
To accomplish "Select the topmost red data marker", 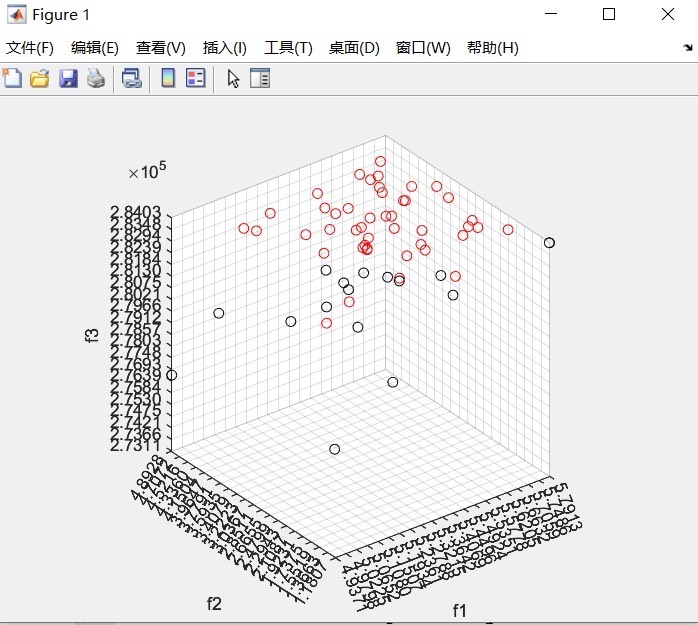I will point(380,161).
